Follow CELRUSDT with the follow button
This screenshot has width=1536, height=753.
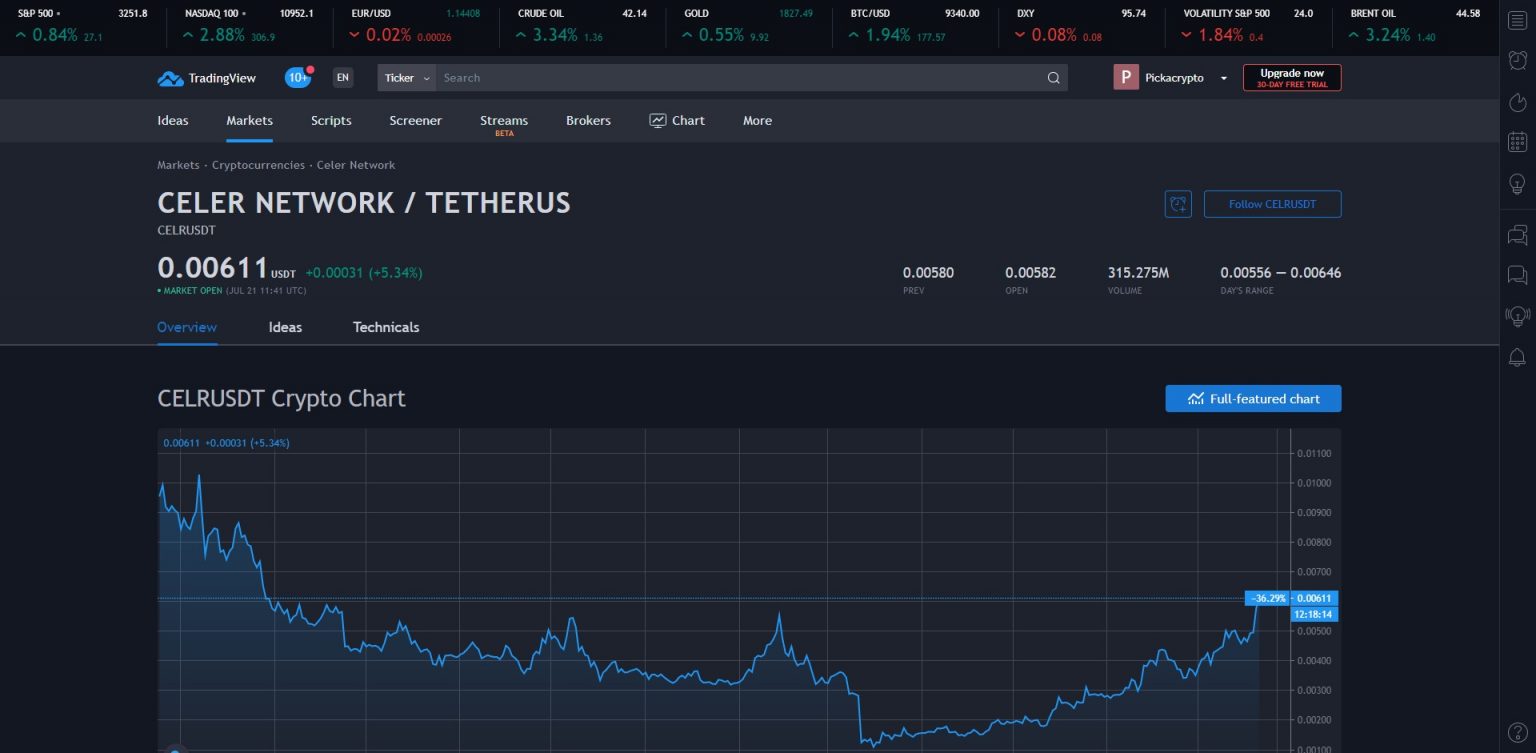[x=1272, y=203]
